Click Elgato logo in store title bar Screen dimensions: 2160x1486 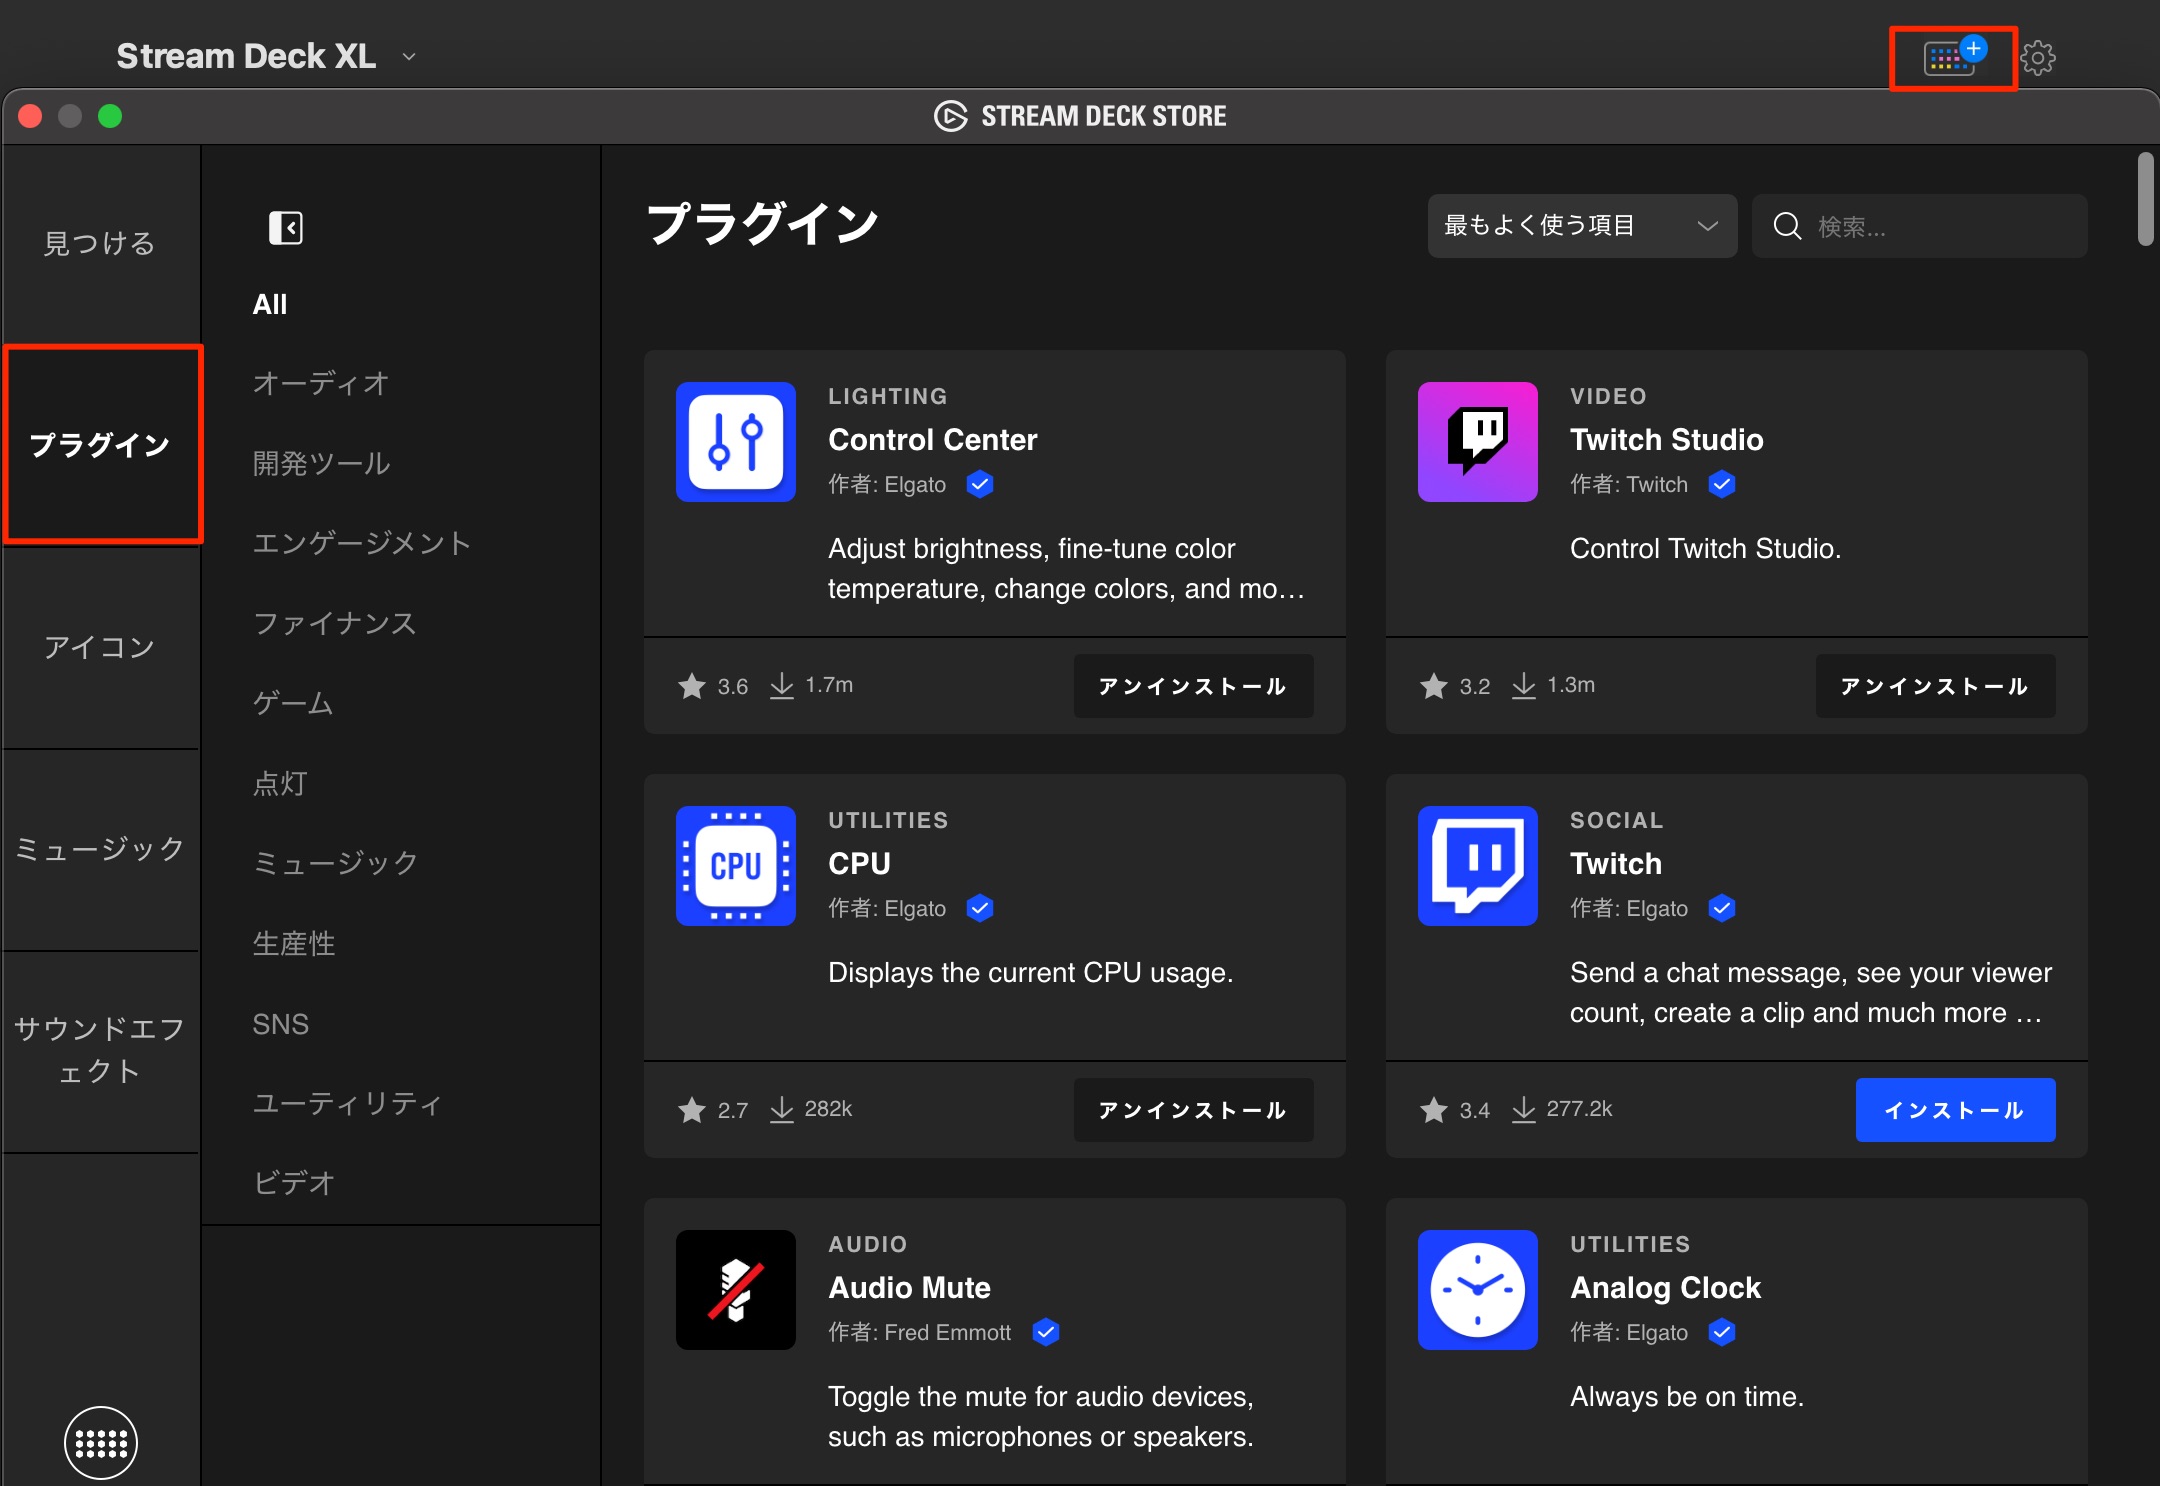pyautogui.click(x=950, y=116)
